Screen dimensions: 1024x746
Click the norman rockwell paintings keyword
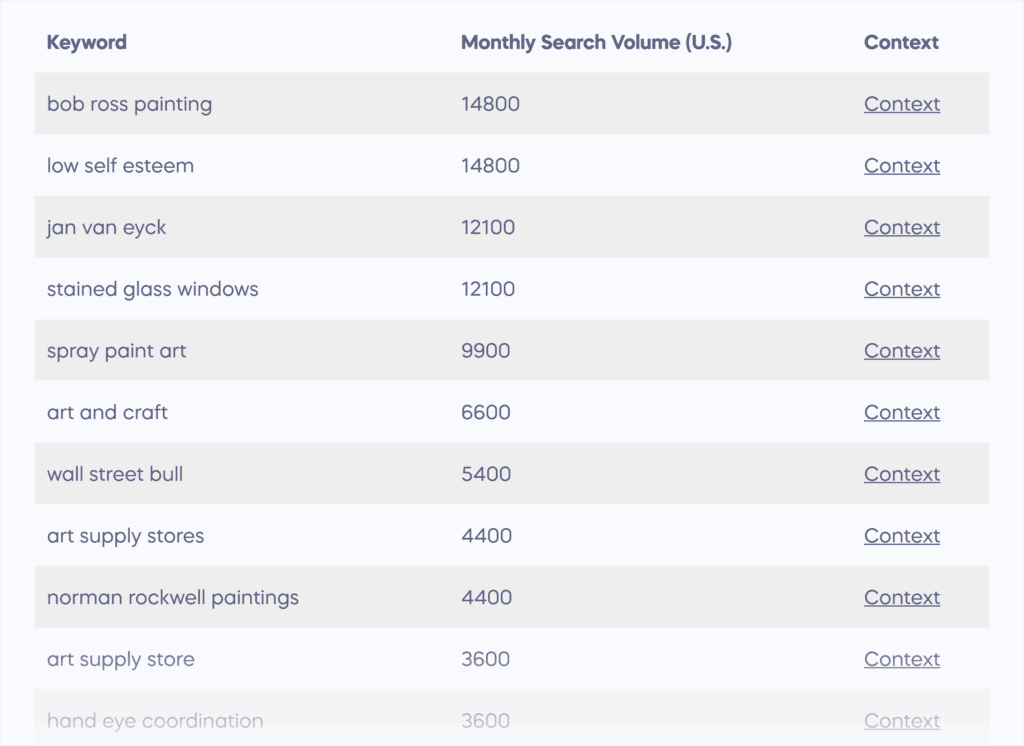[x=172, y=598]
